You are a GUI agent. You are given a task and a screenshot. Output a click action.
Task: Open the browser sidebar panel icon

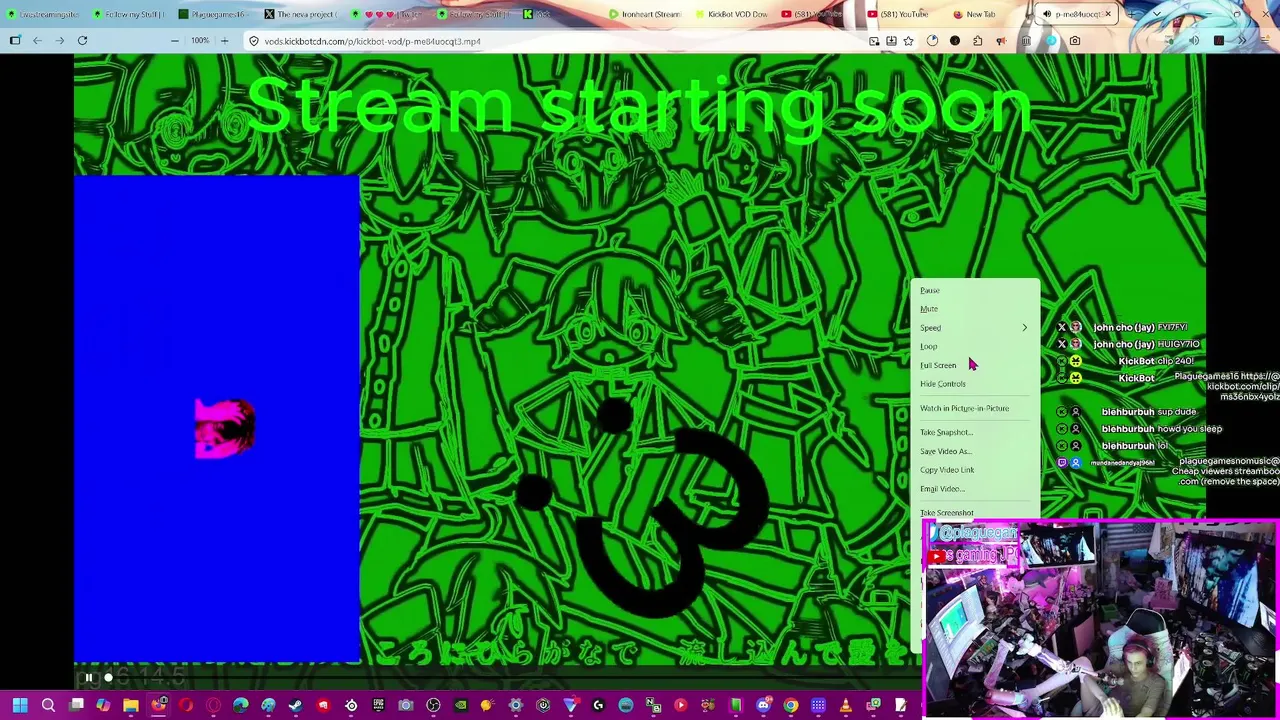click(15, 41)
